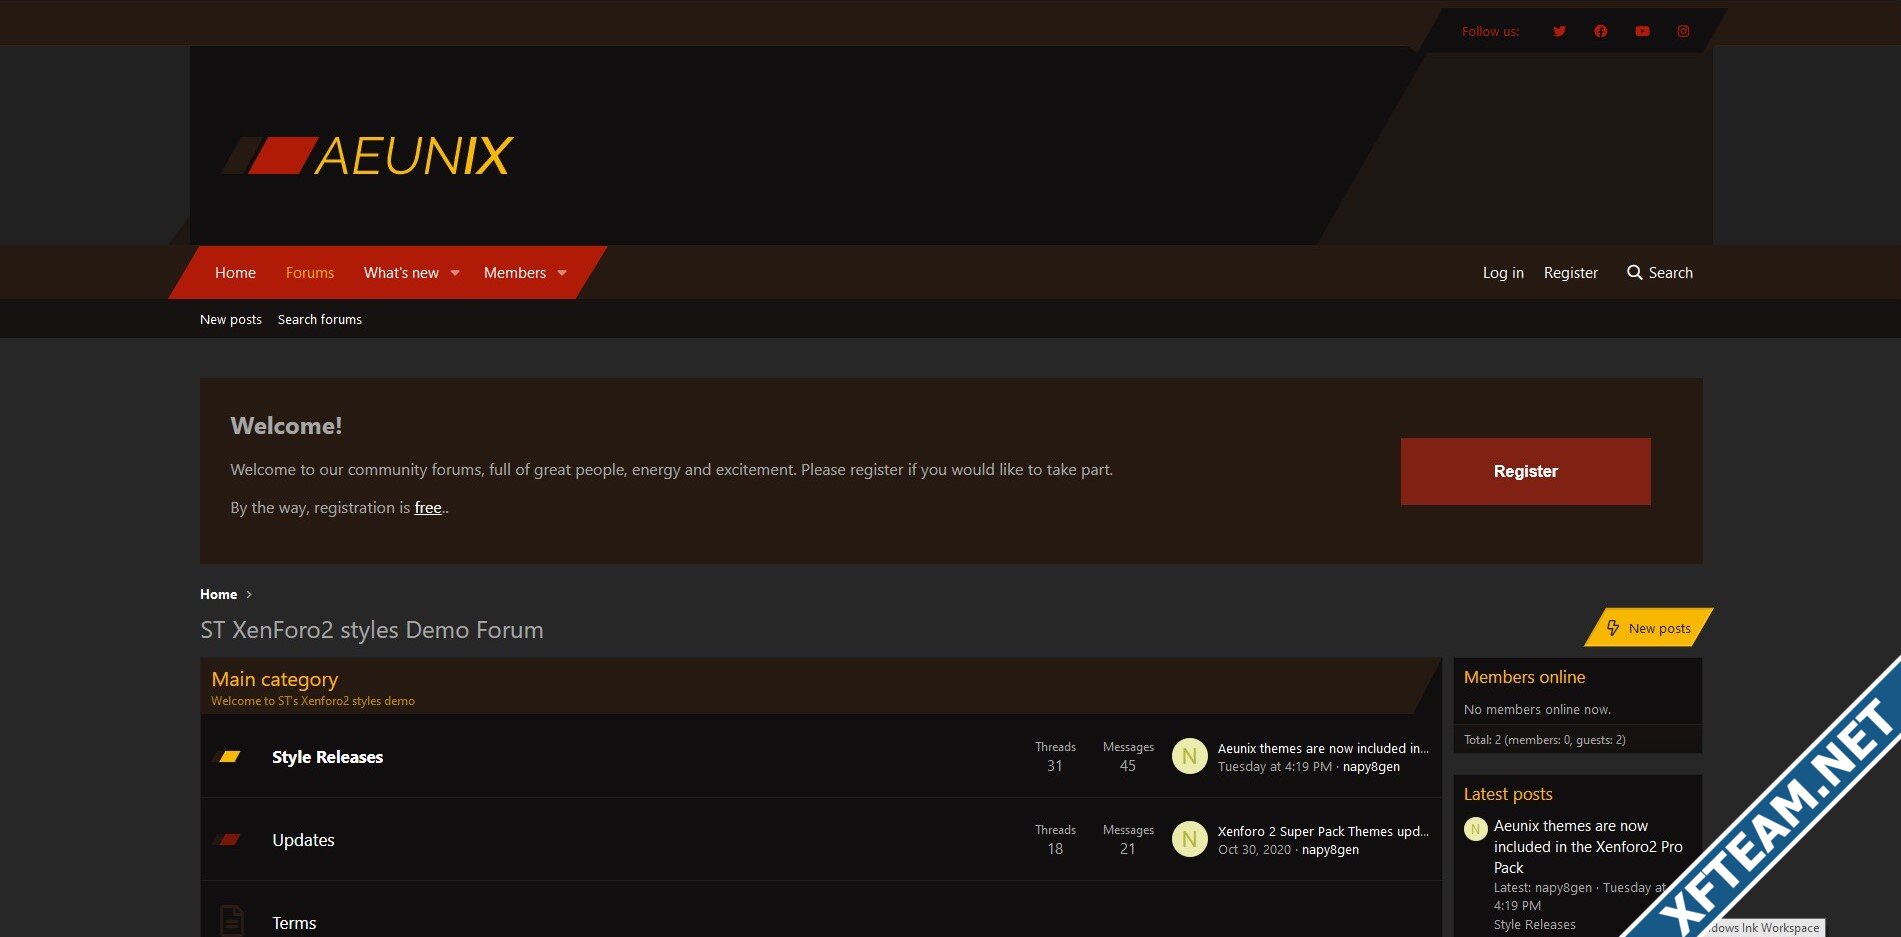Open napy8gen avatar in Style Releases row
Image resolution: width=1901 pixels, height=937 pixels.
[x=1190, y=757]
